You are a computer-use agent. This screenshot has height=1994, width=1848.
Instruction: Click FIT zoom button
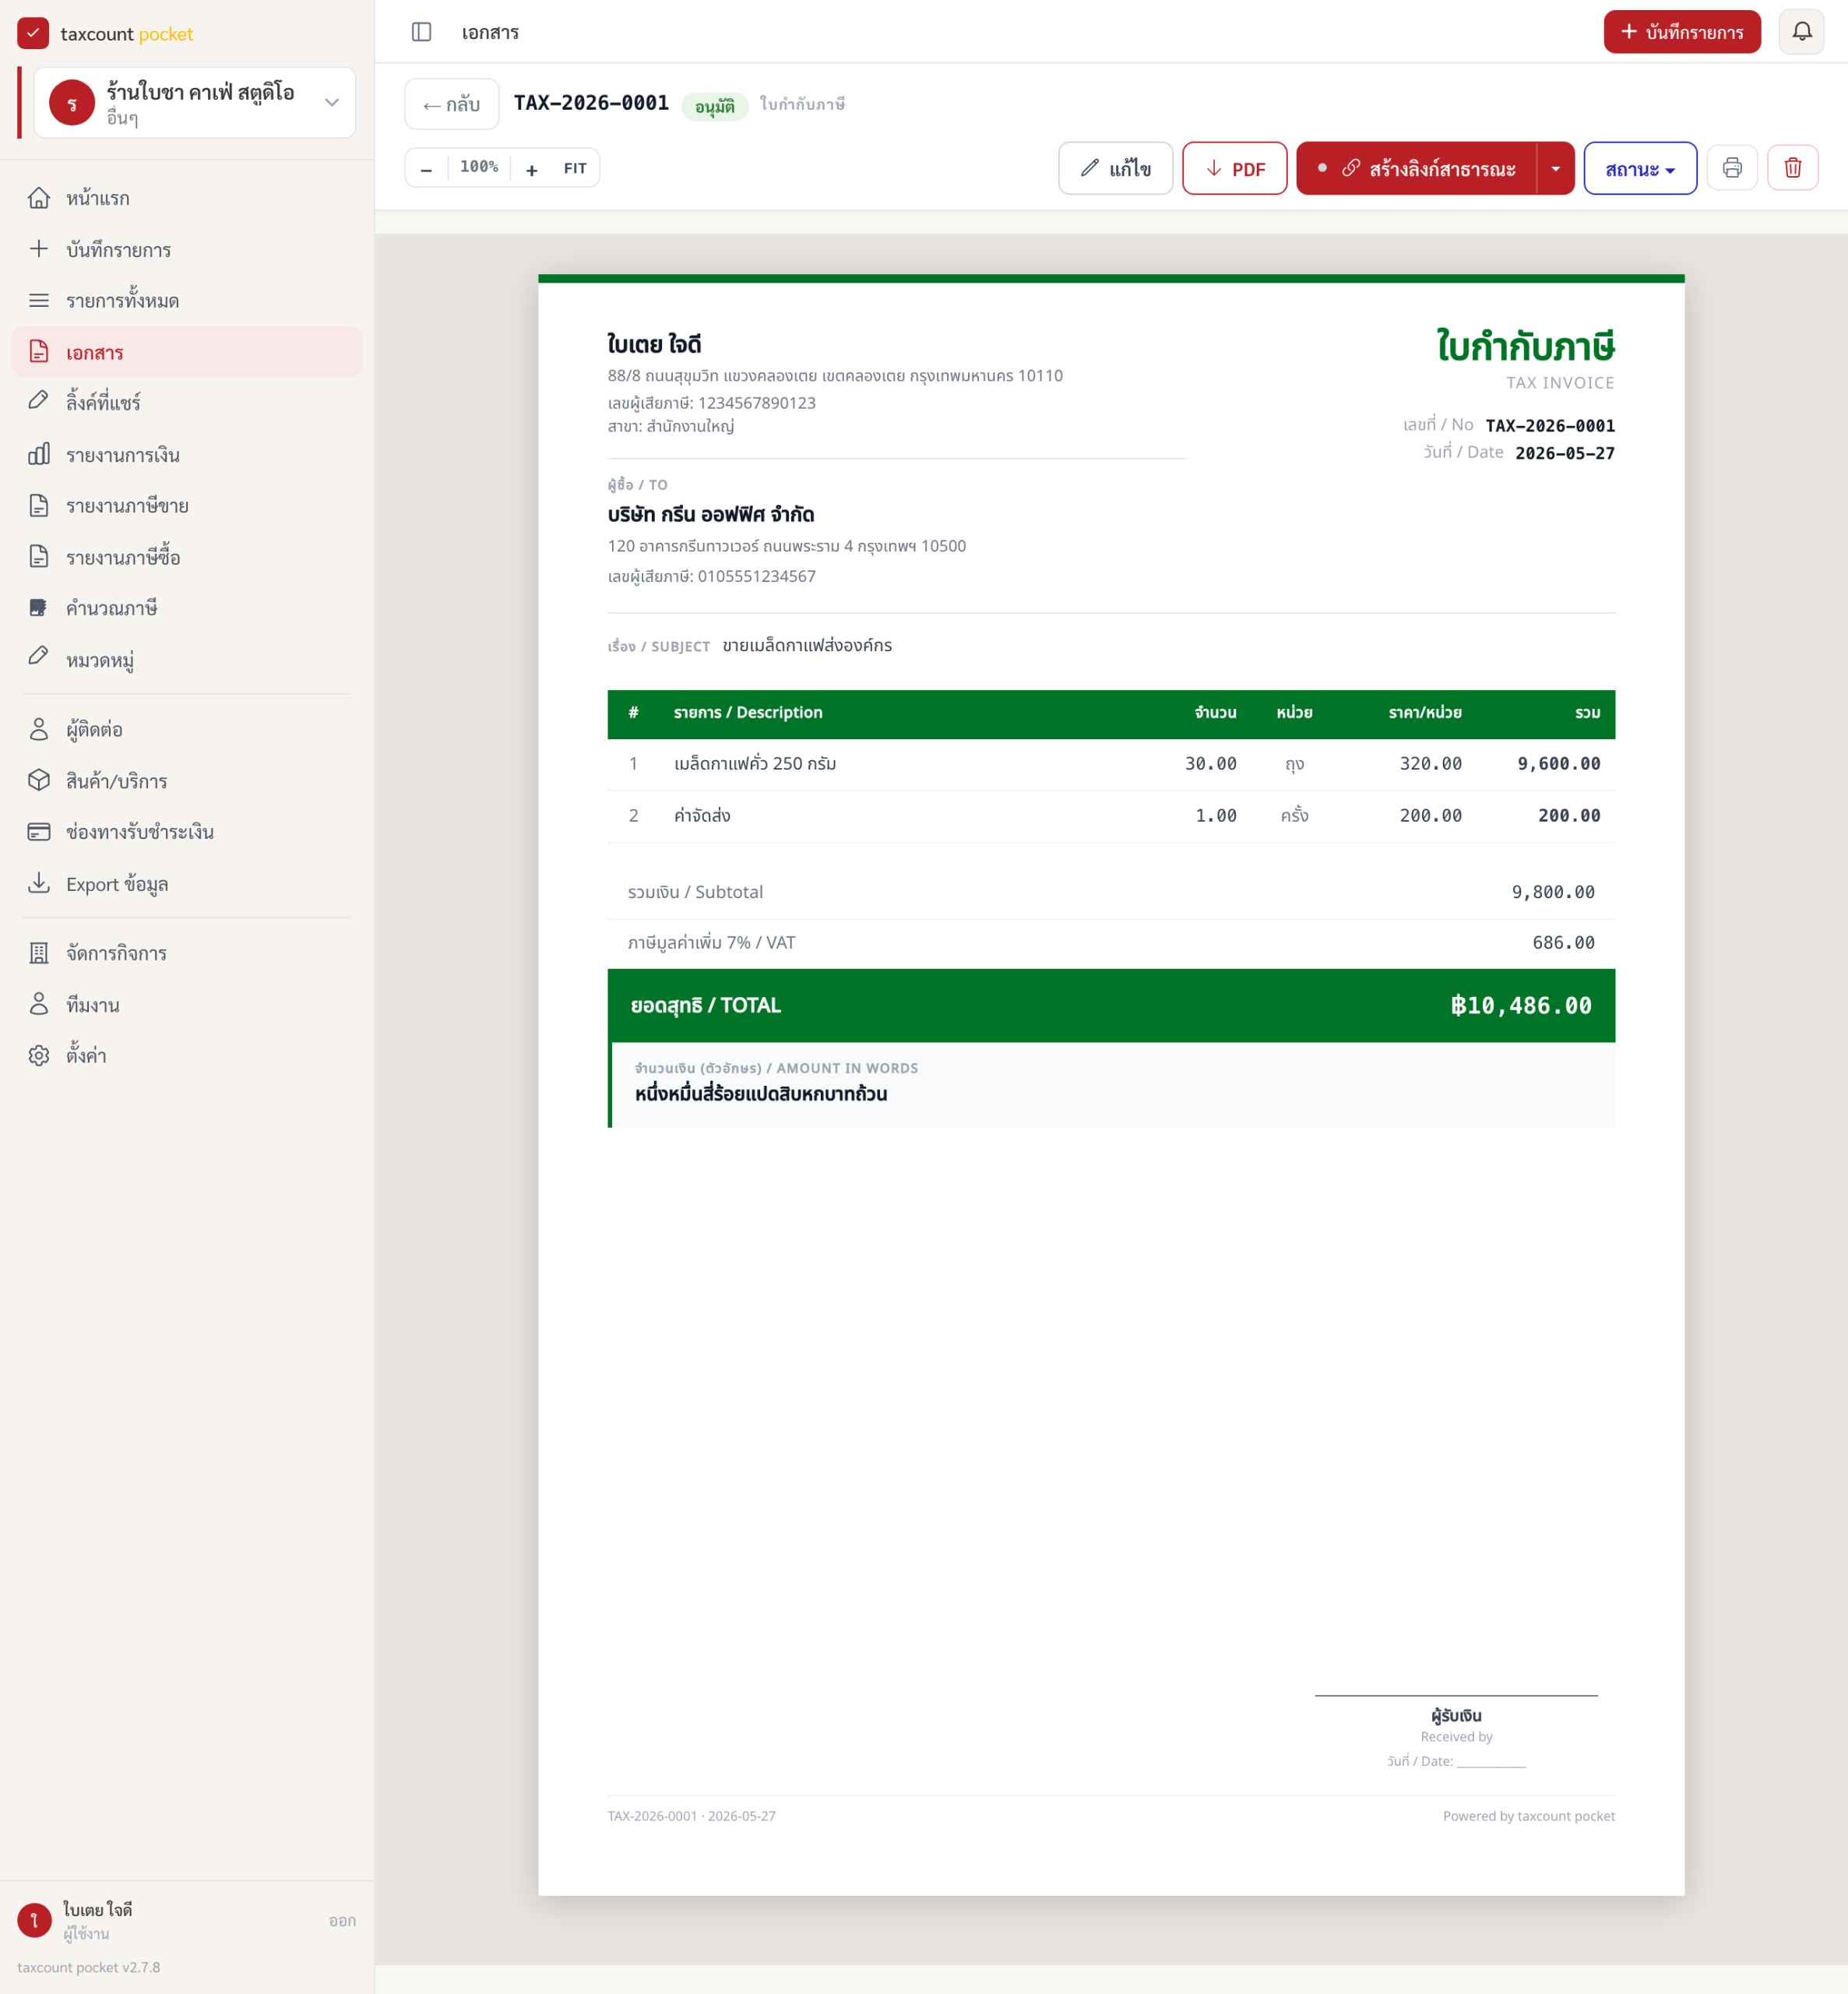pyautogui.click(x=575, y=168)
